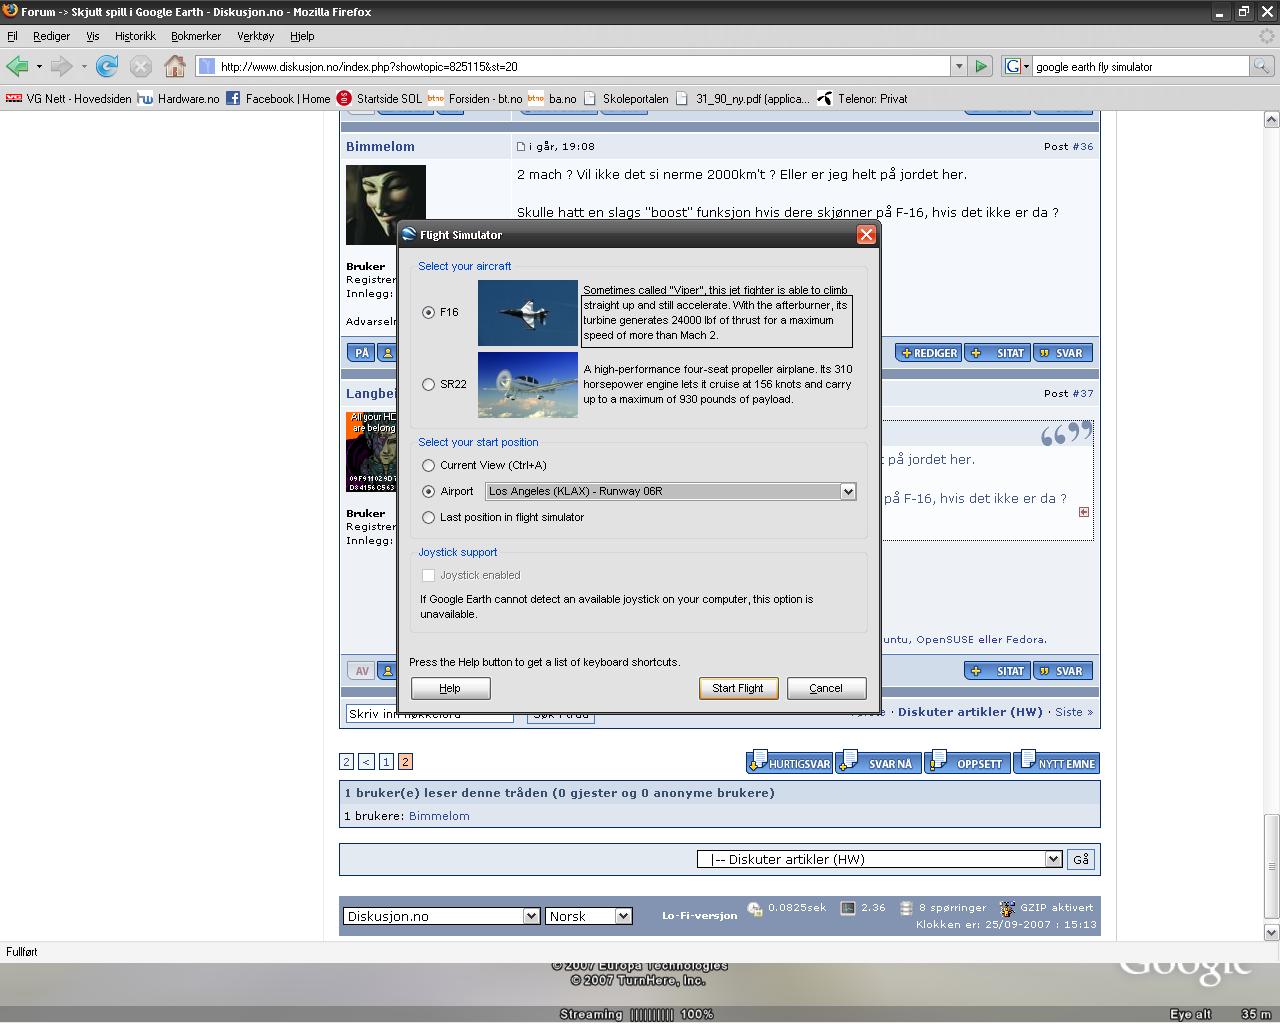Open the 31_90_ny.pdf bookmark

point(743,98)
